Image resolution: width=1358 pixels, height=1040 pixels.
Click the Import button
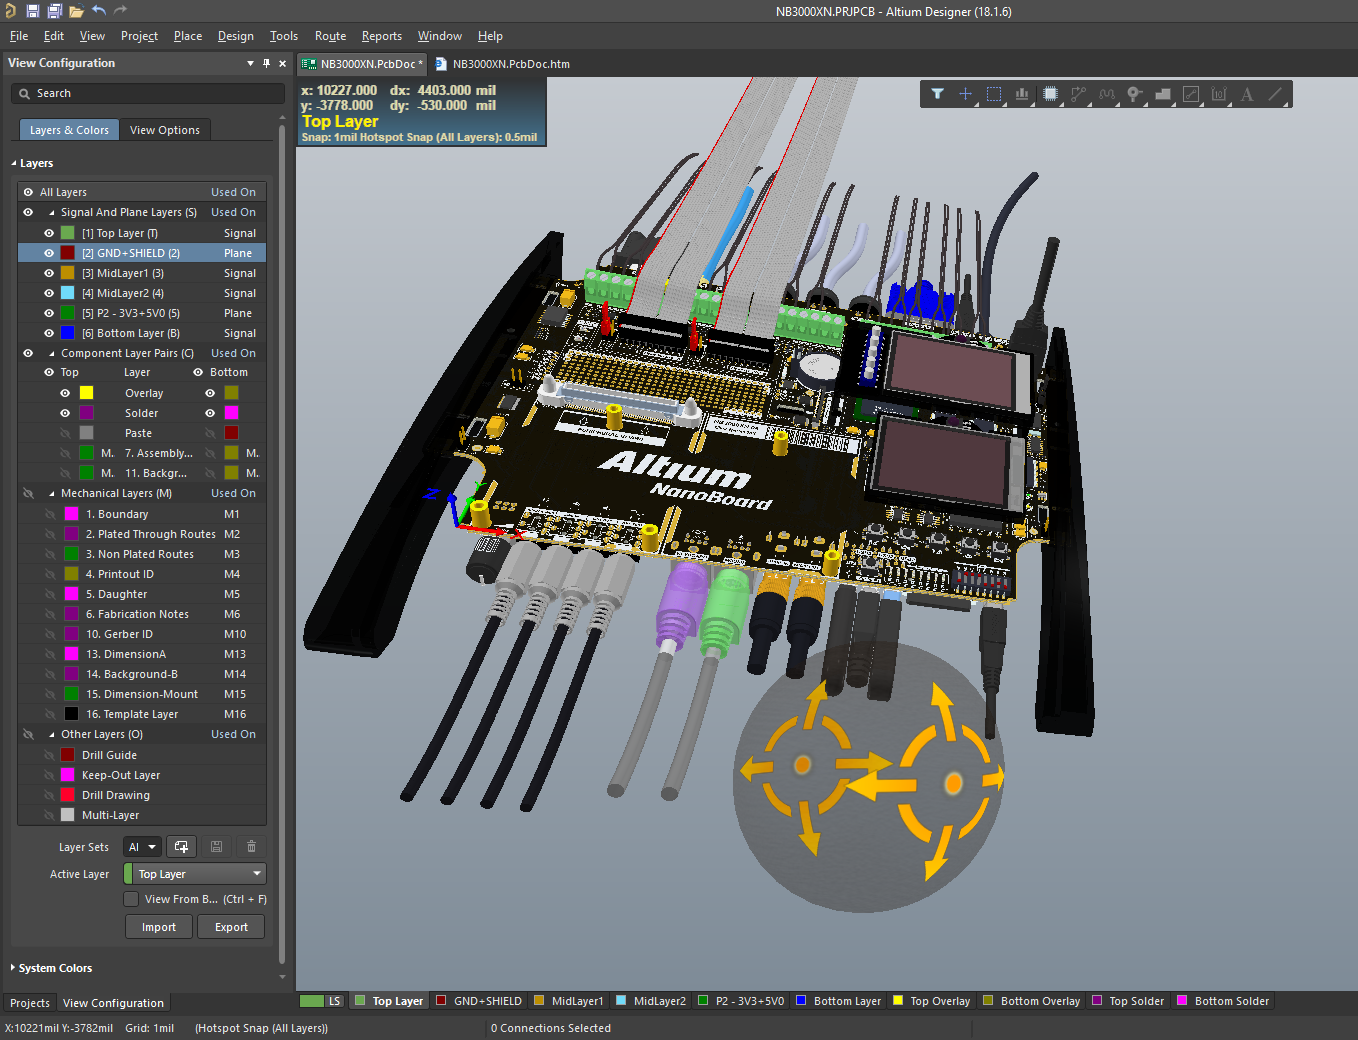pos(158,927)
